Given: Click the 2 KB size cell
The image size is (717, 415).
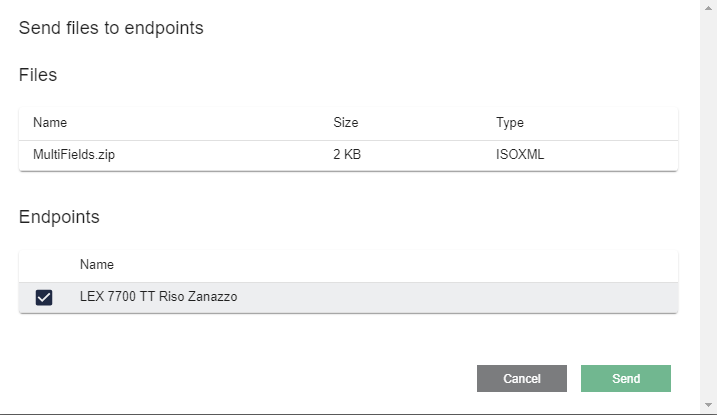Looking at the screenshot, I should (347, 154).
